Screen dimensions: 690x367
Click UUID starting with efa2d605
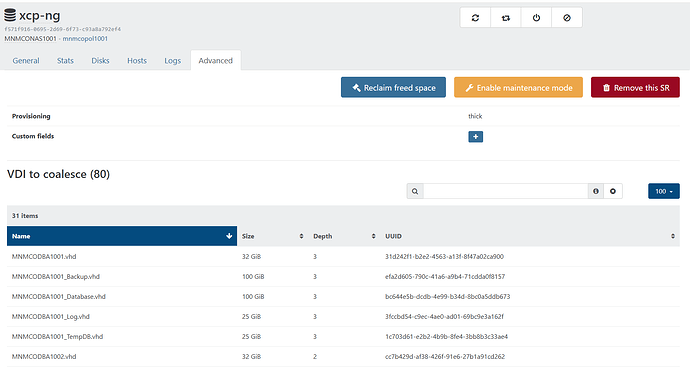(445, 277)
